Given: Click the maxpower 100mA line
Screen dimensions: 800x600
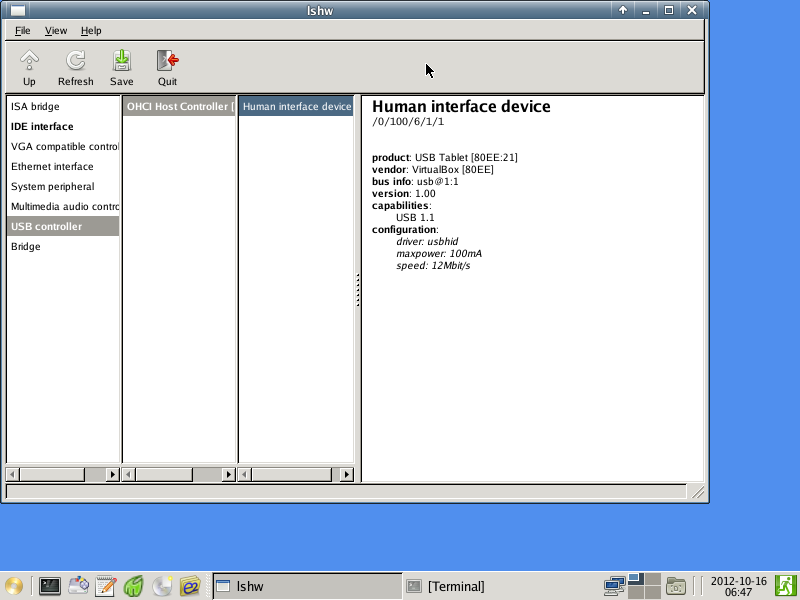Looking at the screenshot, I should [x=439, y=254].
